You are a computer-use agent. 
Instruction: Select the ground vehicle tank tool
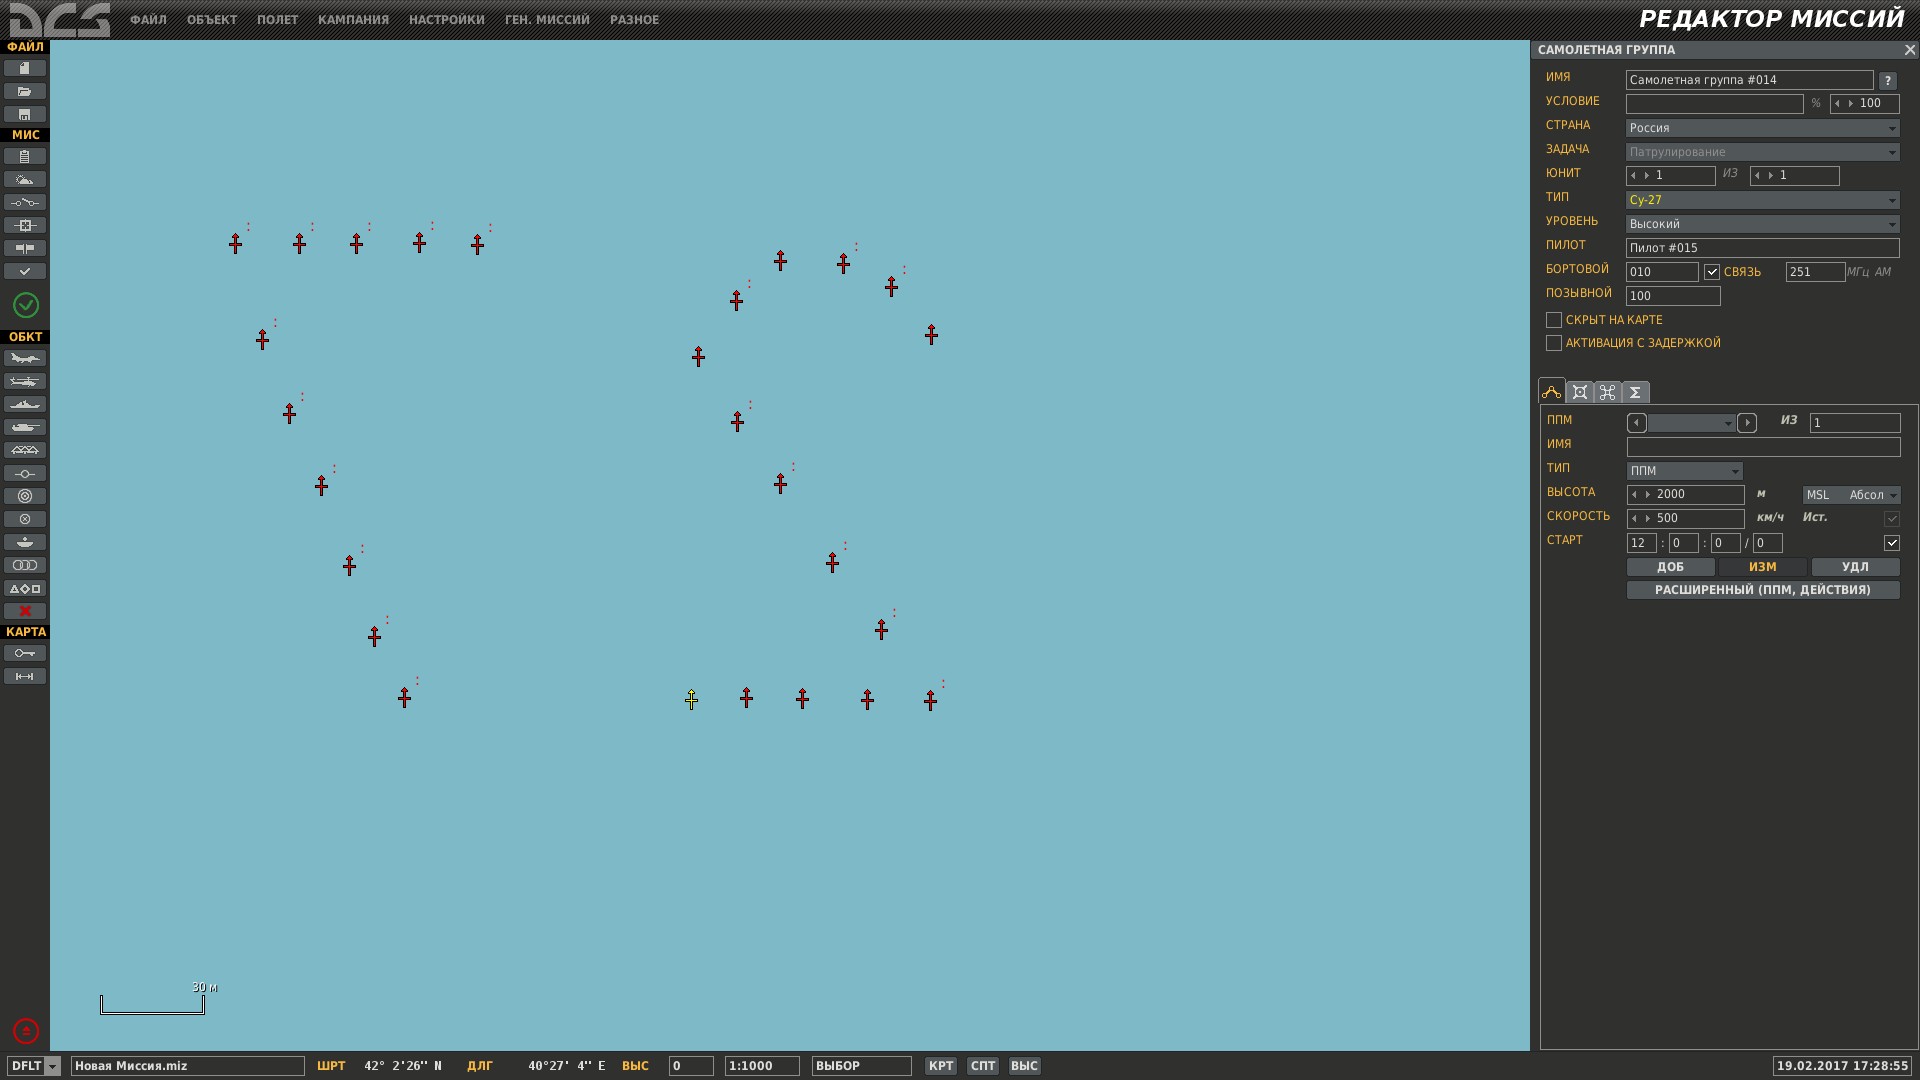(x=25, y=427)
